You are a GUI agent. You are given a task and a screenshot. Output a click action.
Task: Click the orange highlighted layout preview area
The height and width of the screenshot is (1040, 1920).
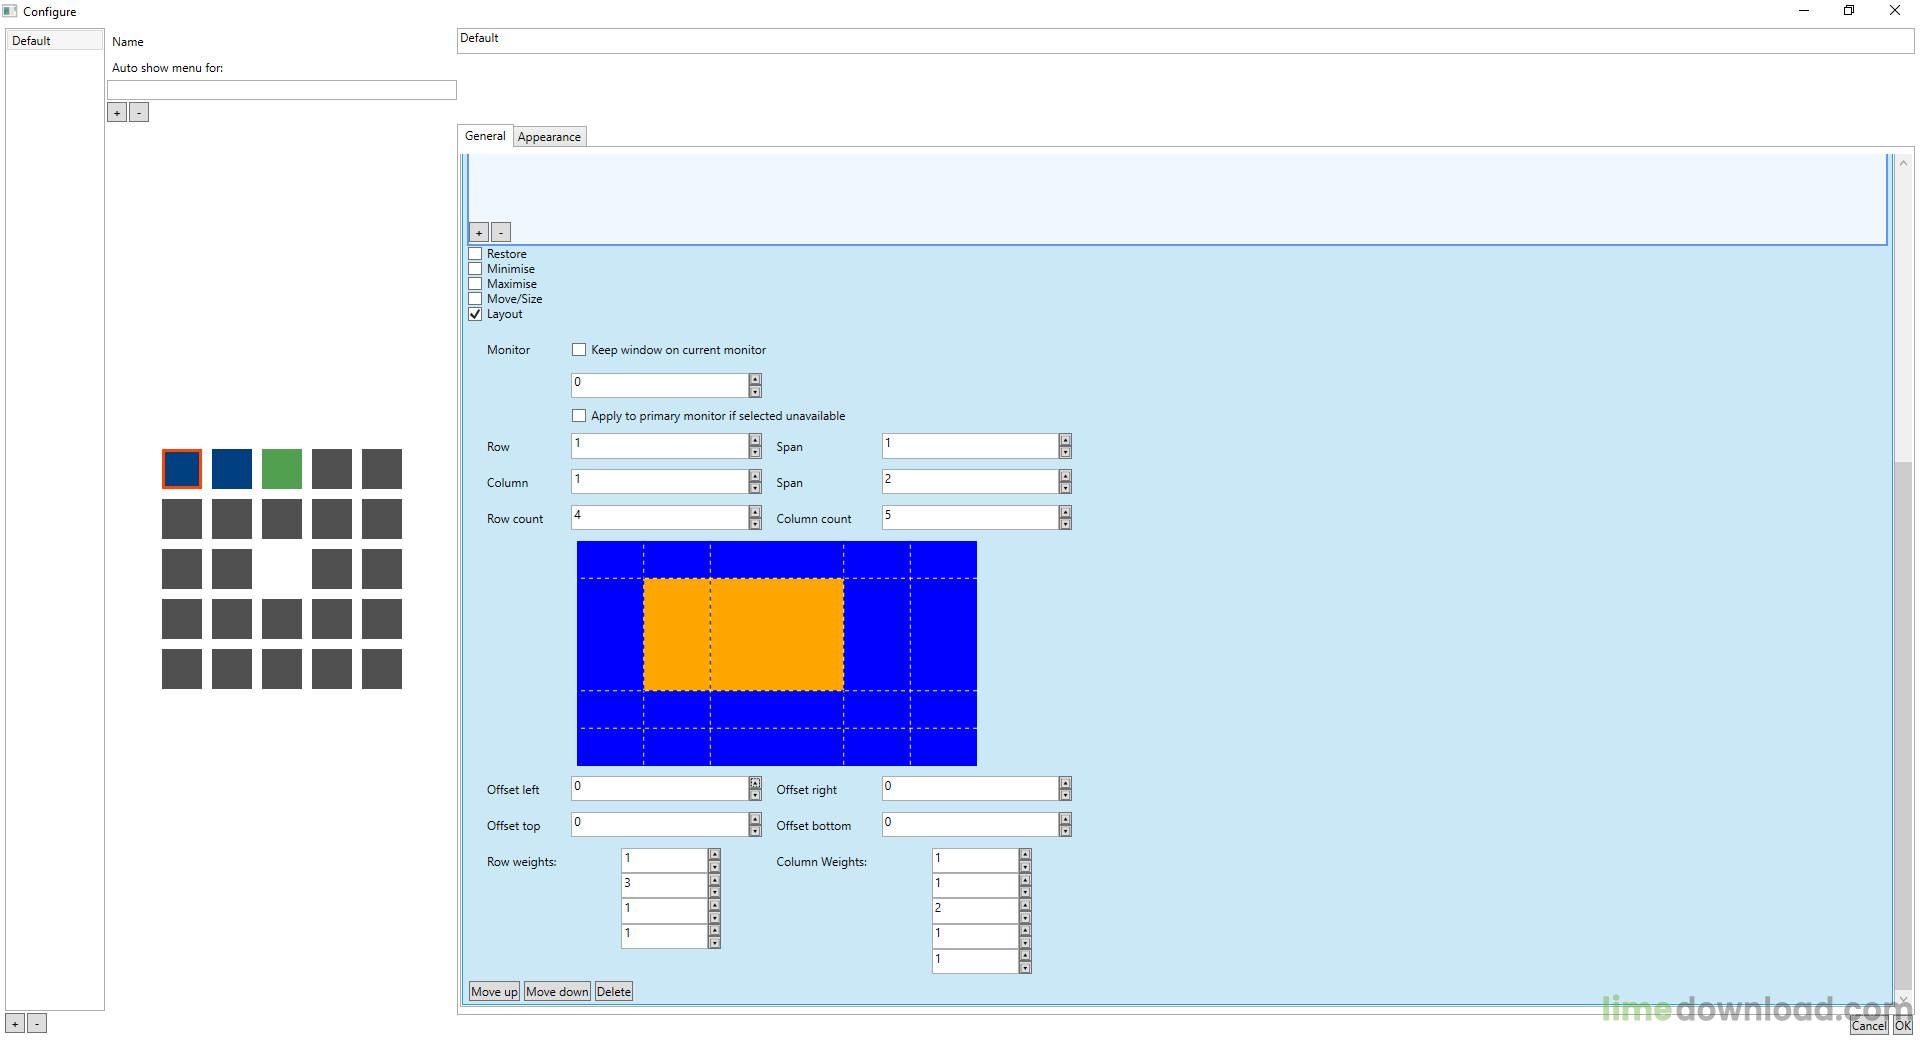(743, 634)
